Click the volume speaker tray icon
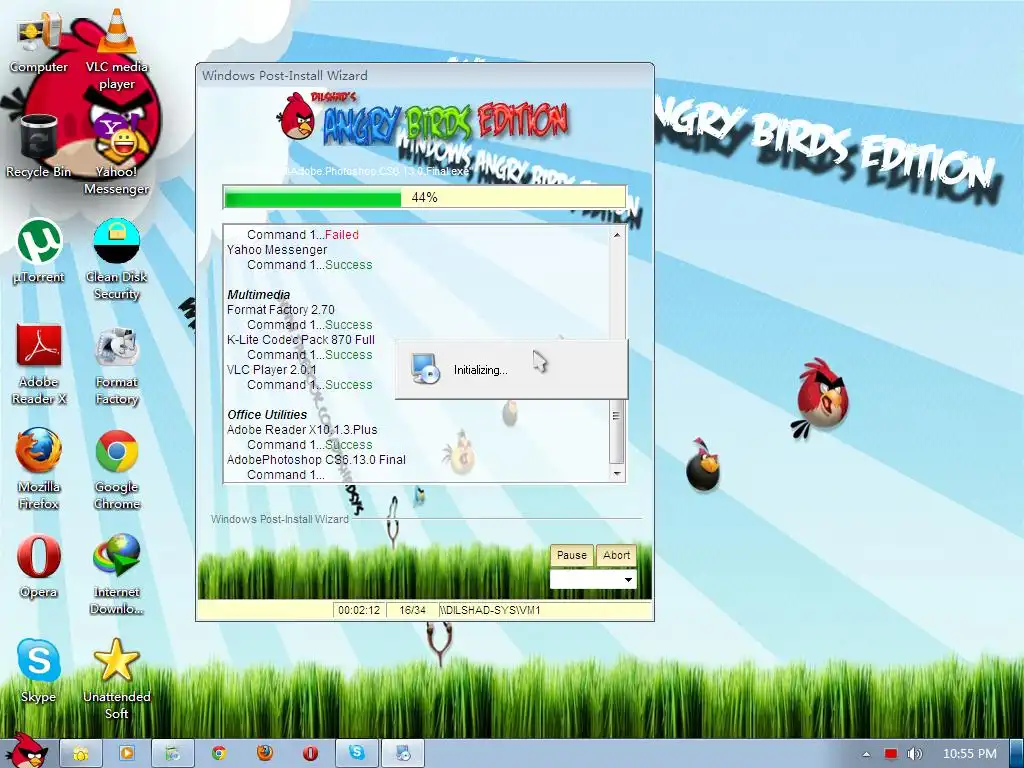Screen dimensions: 1024x768 coord(914,754)
